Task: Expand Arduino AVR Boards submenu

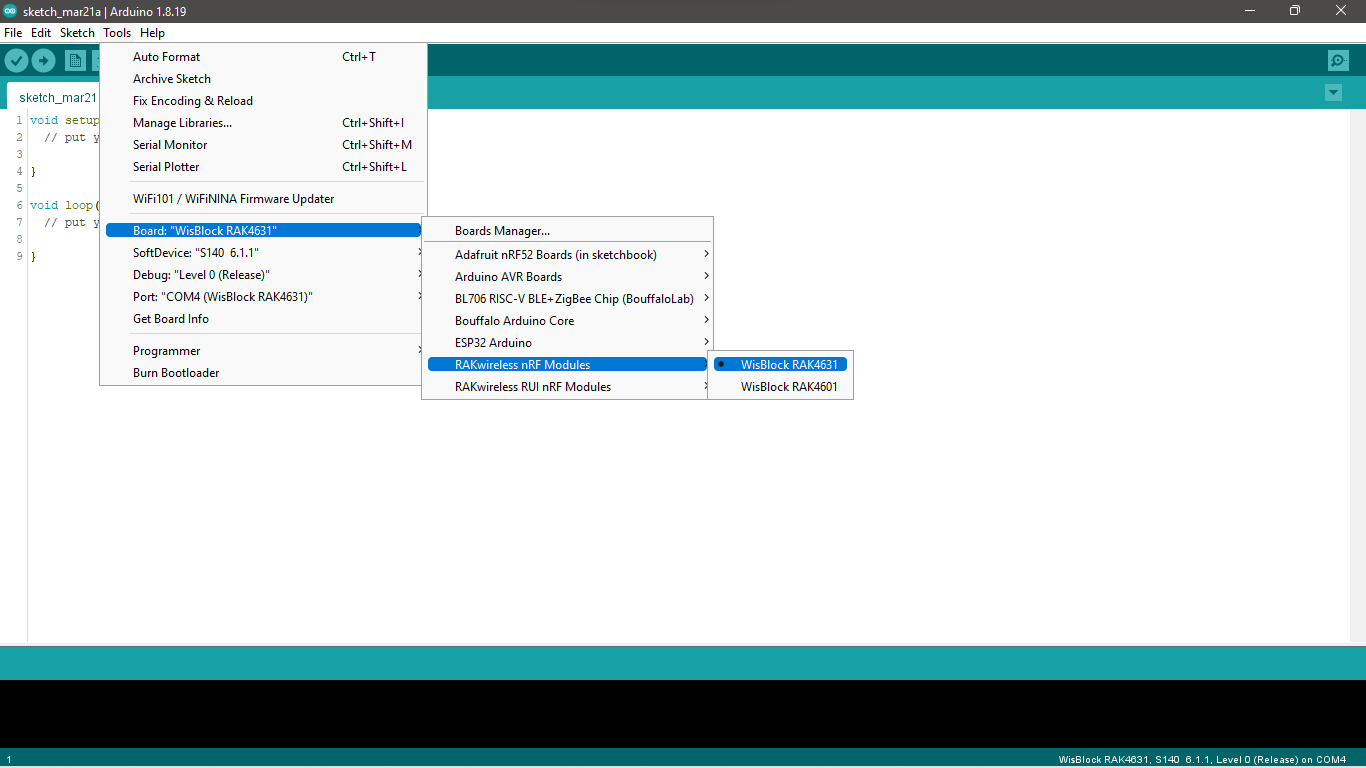Action: pyautogui.click(x=567, y=277)
